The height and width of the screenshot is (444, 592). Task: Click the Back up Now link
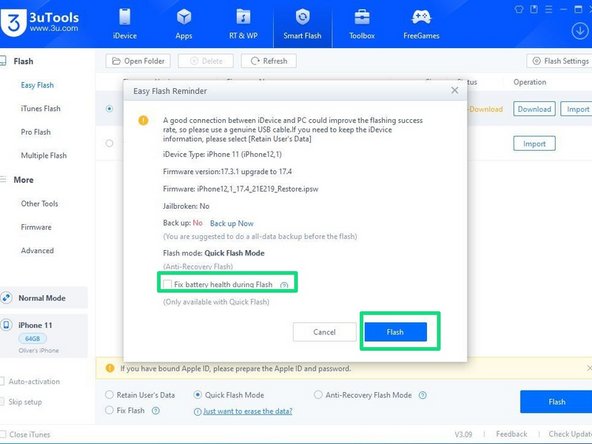tap(231, 223)
